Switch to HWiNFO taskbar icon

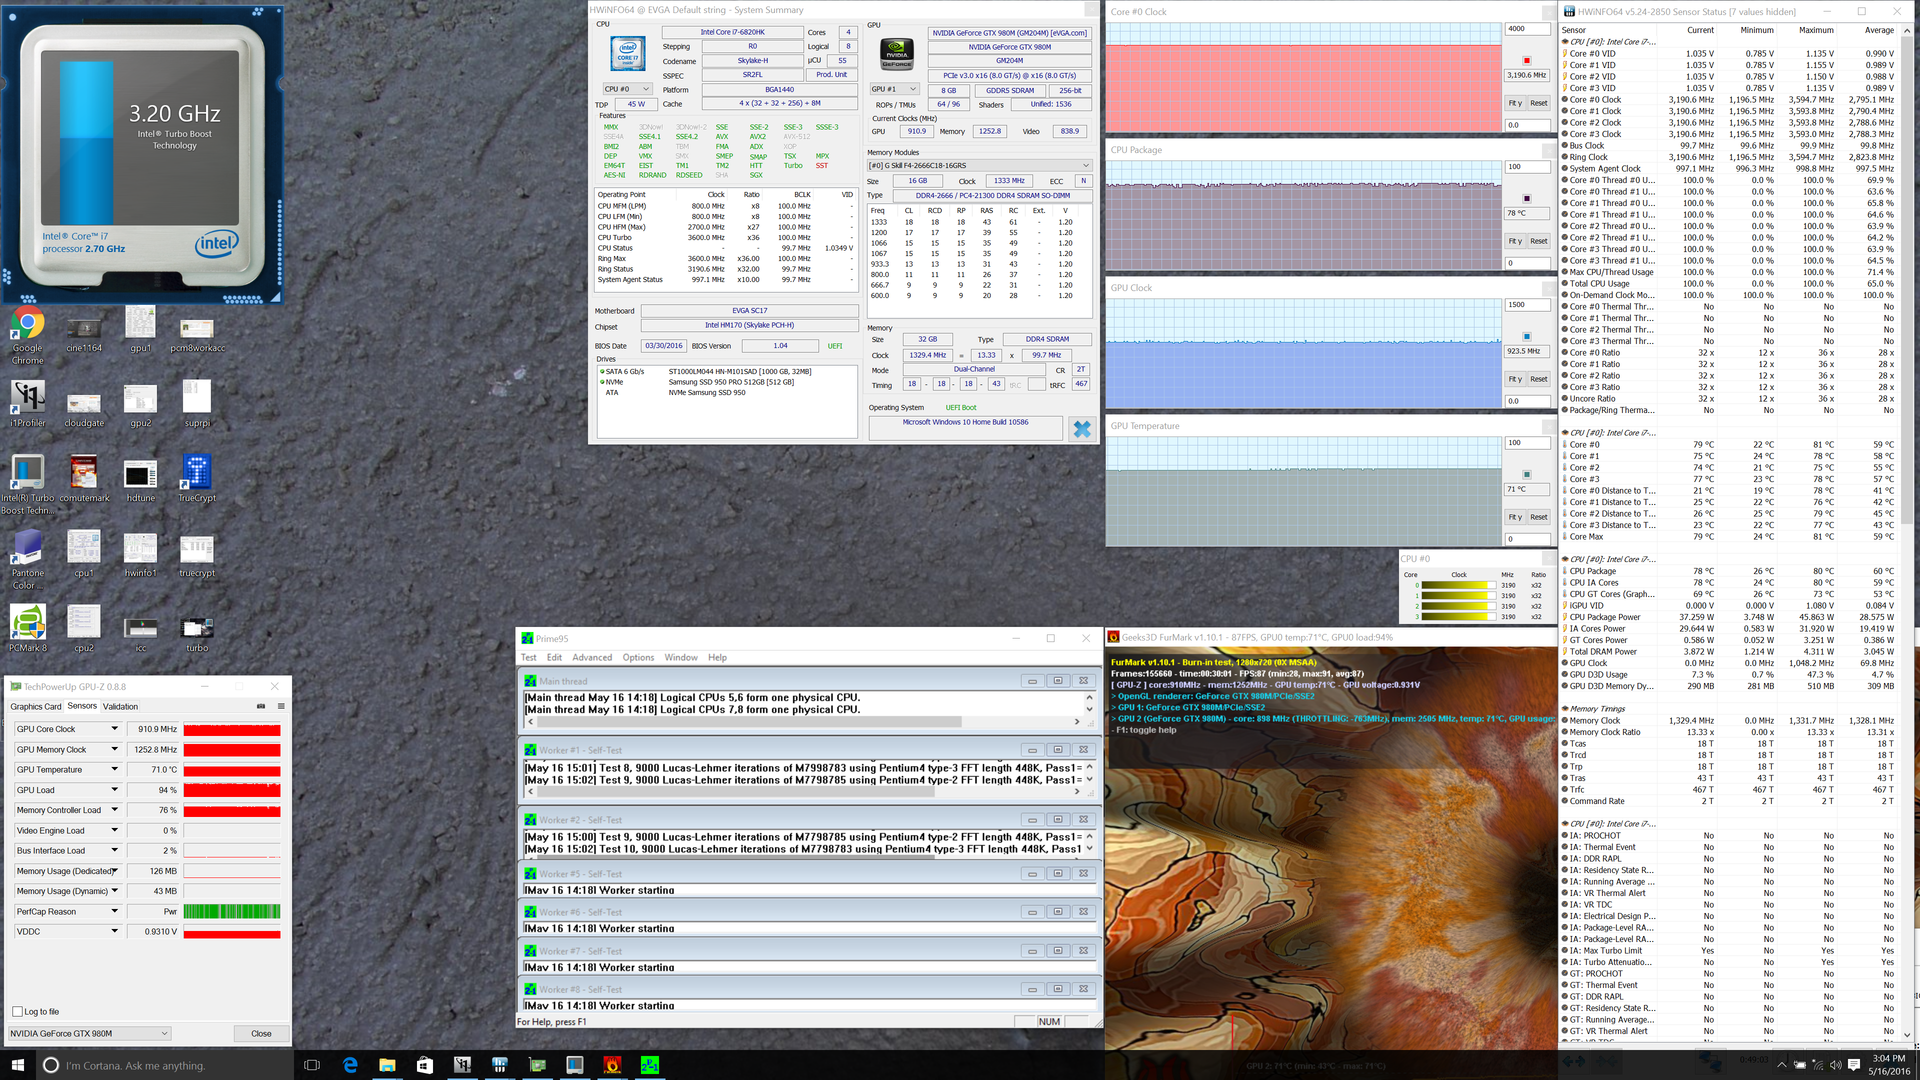[x=499, y=1065]
